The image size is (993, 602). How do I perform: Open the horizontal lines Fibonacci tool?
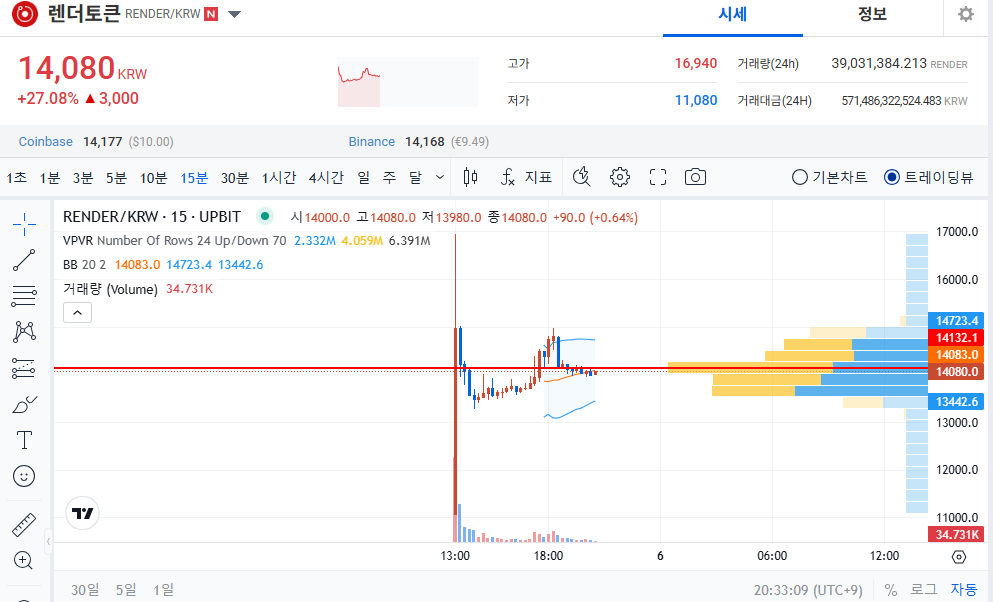click(24, 296)
